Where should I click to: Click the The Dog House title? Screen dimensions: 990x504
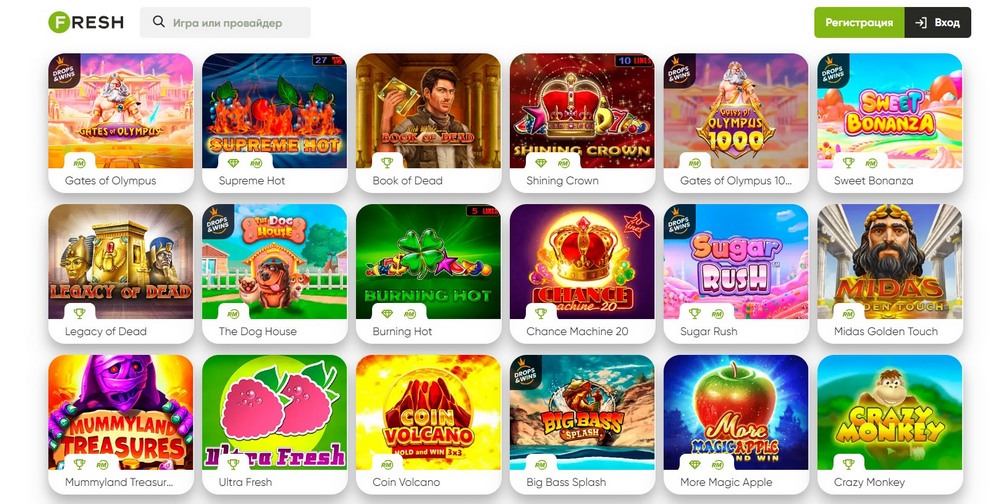[x=258, y=331]
